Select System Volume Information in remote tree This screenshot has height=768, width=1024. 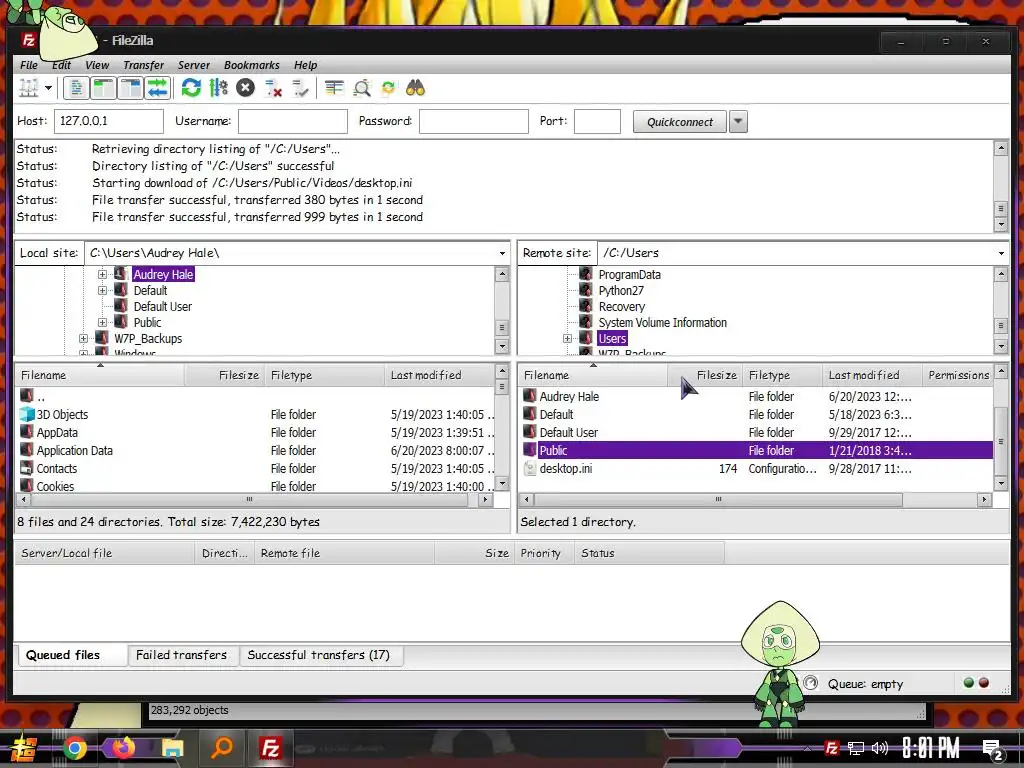pyautogui.click(x=662, y=322)
